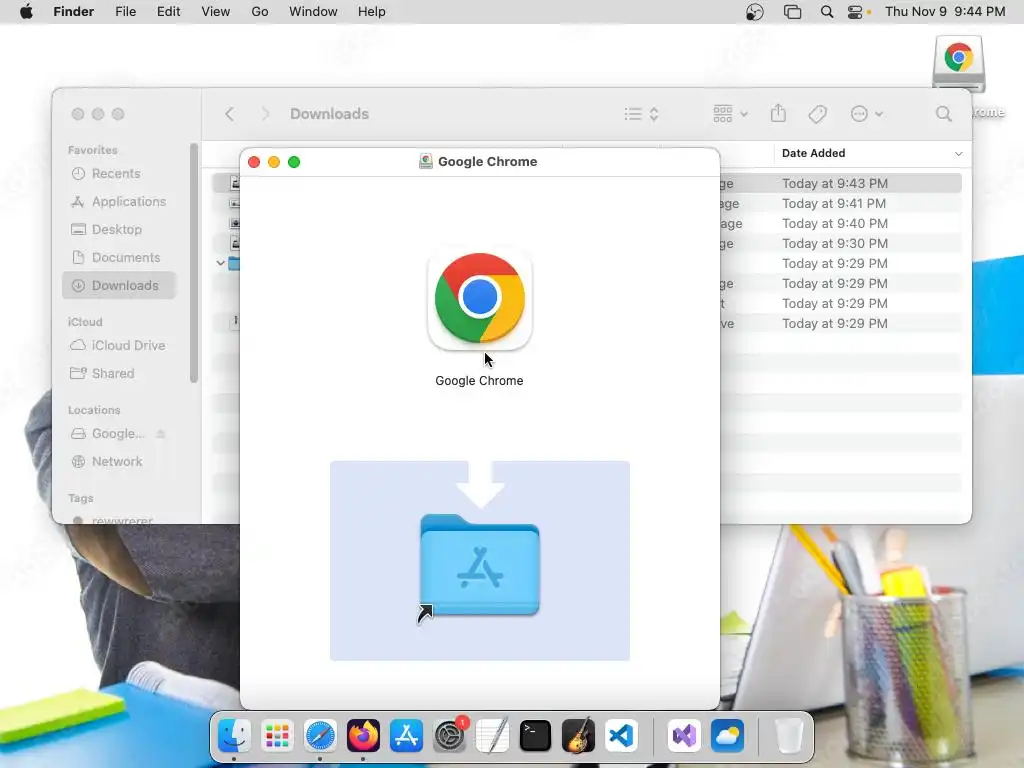Click Stage Manager icon in menu bar
Image resolution: width=1024 pixels, height=768 pixels.
point(792,12)
